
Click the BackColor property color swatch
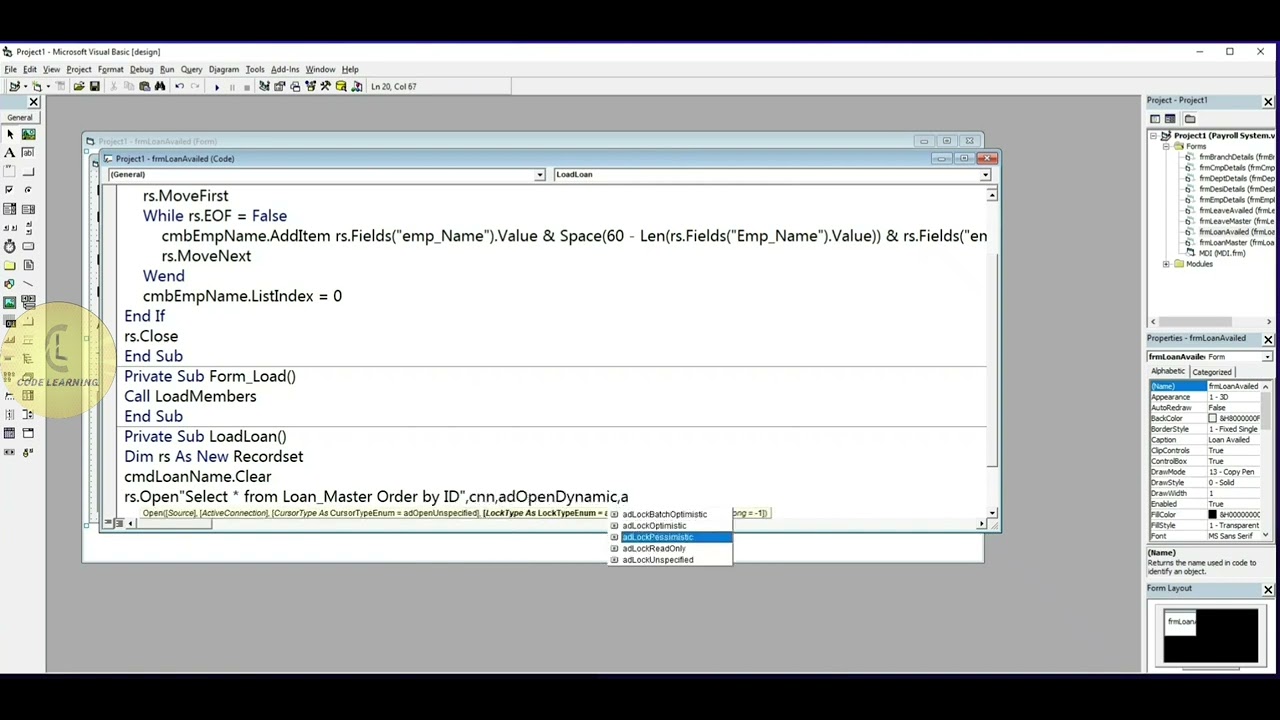[1212, 418]
